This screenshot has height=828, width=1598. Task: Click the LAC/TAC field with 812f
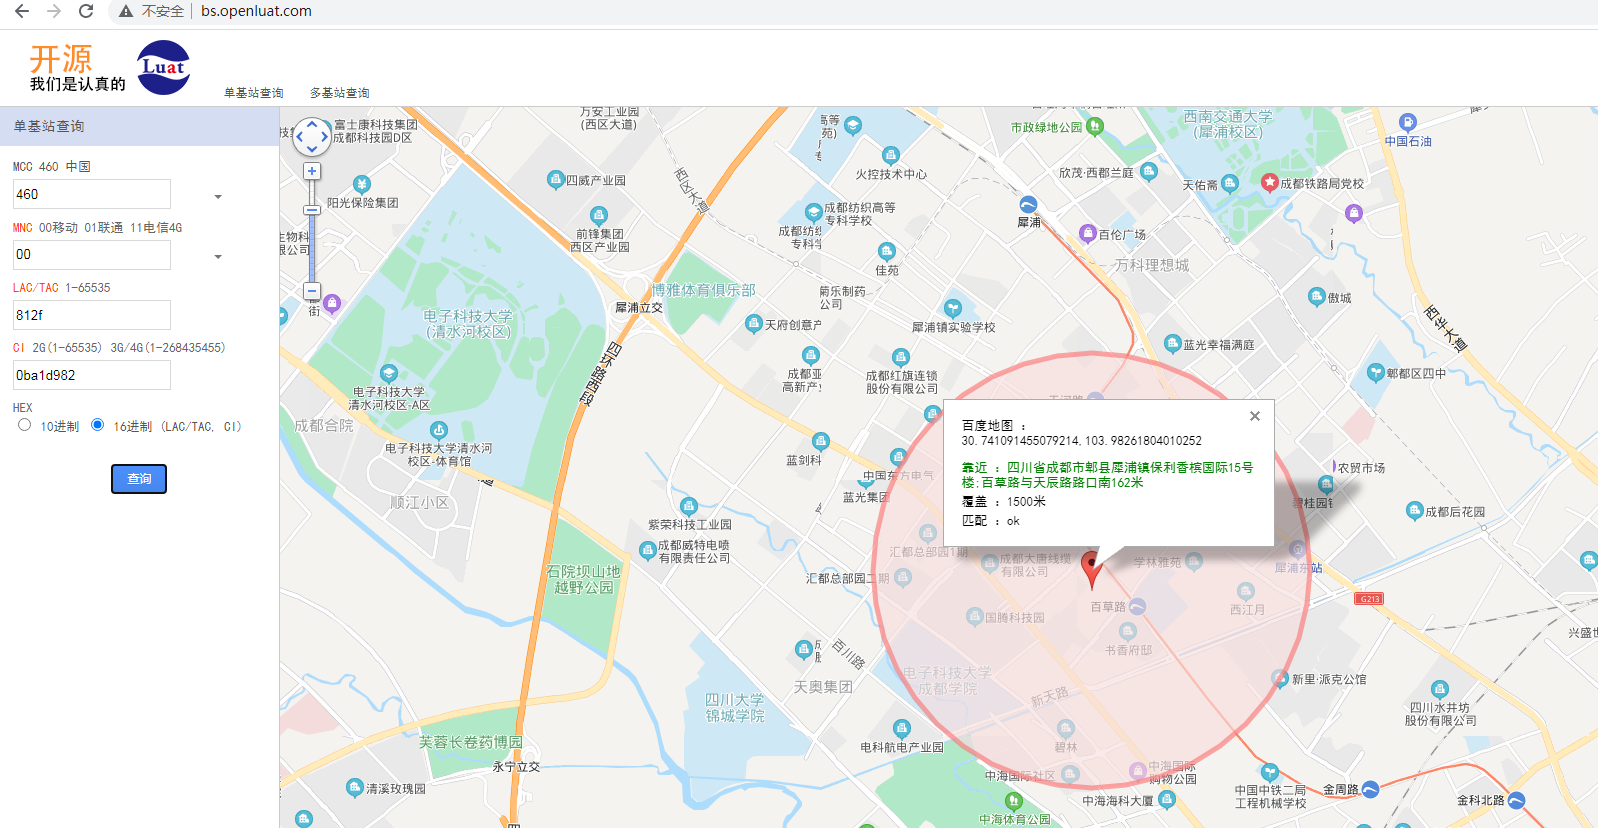pos(92,315)
